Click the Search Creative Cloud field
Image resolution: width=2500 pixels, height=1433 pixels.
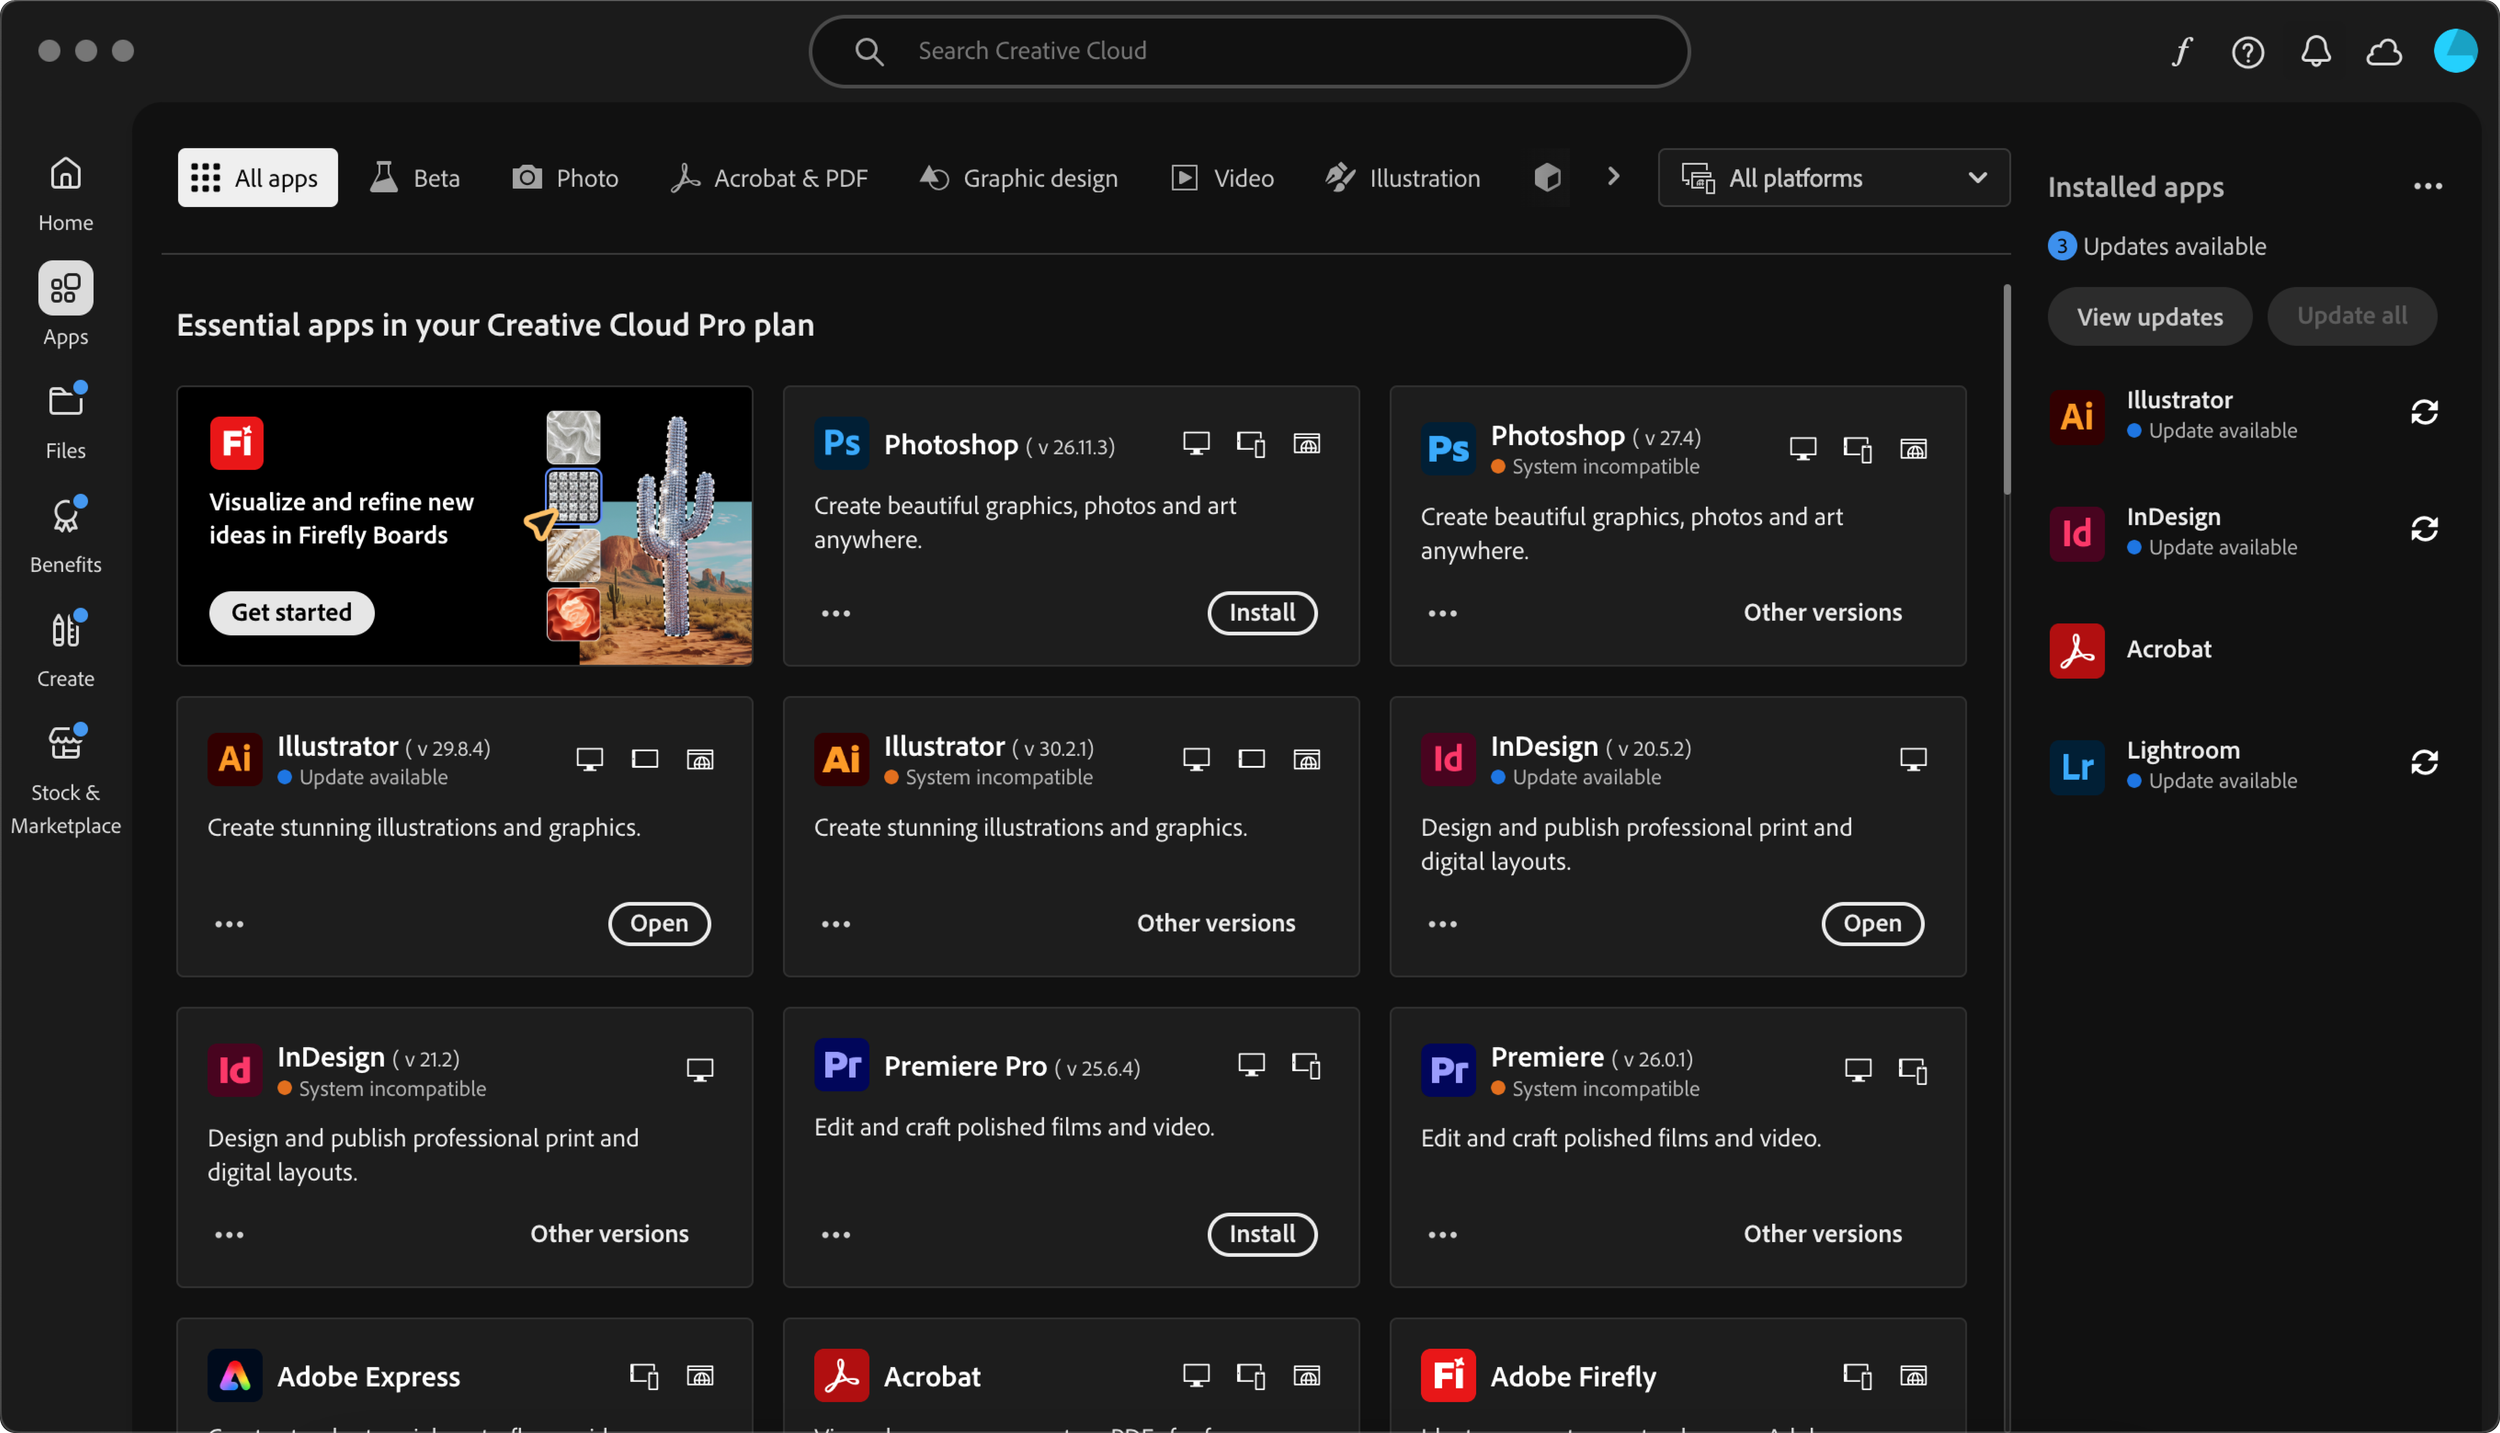pos(1249,51)
